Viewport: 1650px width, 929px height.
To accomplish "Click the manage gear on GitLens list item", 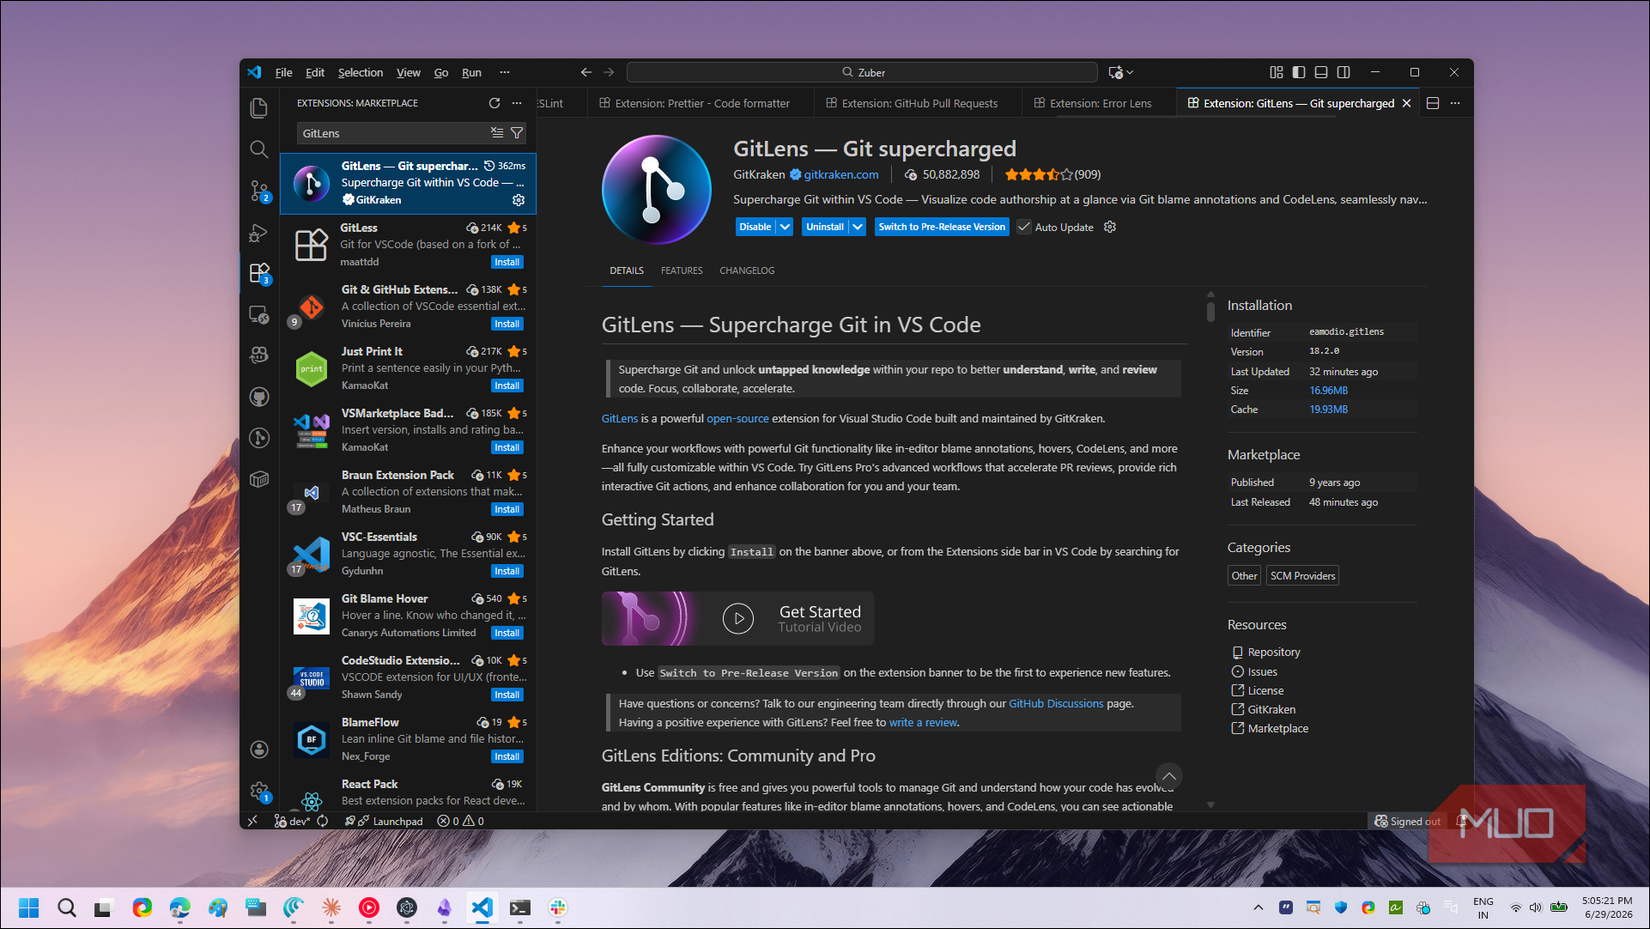I will (x=518, y=200).
